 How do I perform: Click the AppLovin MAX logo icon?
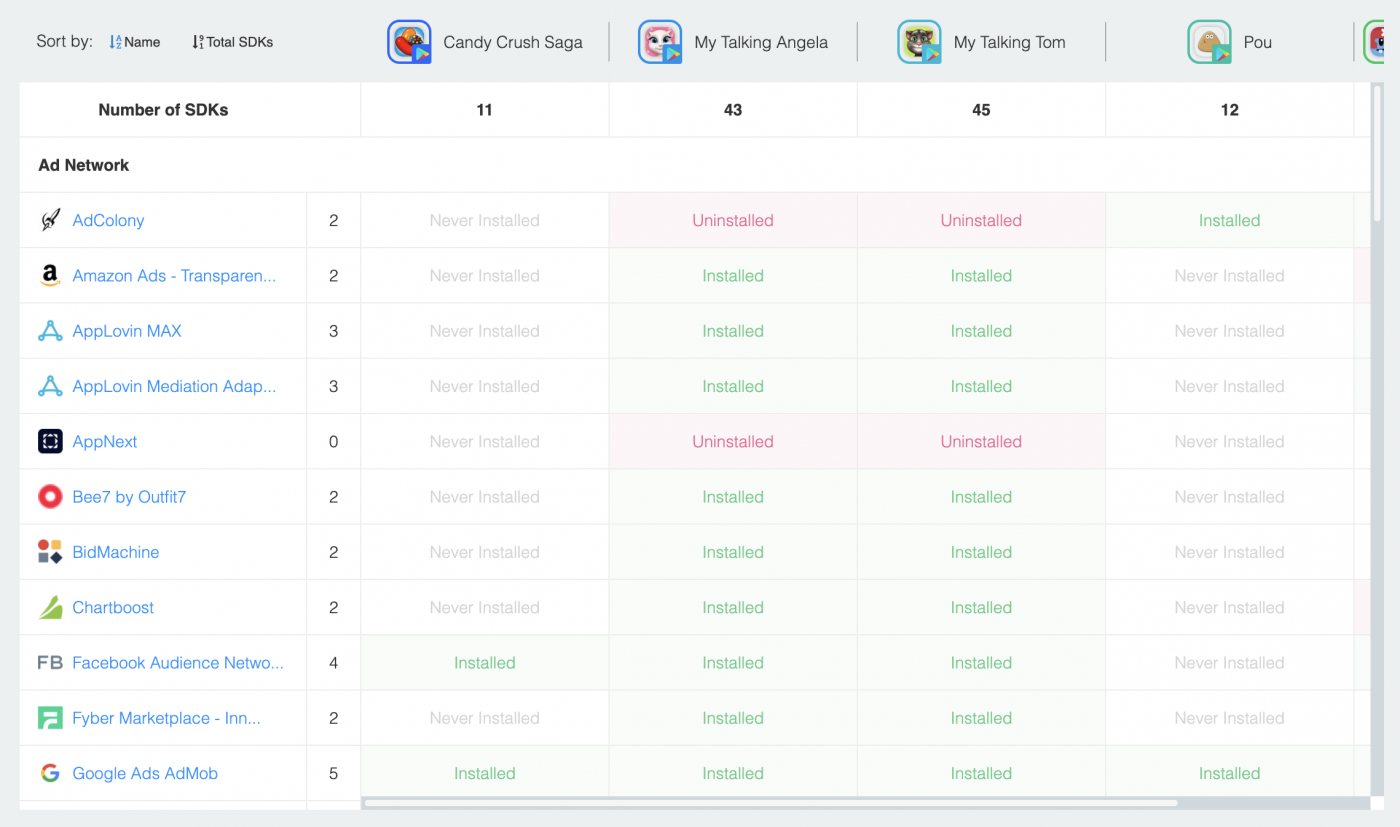pyautogui.click(x=49, y=330)
